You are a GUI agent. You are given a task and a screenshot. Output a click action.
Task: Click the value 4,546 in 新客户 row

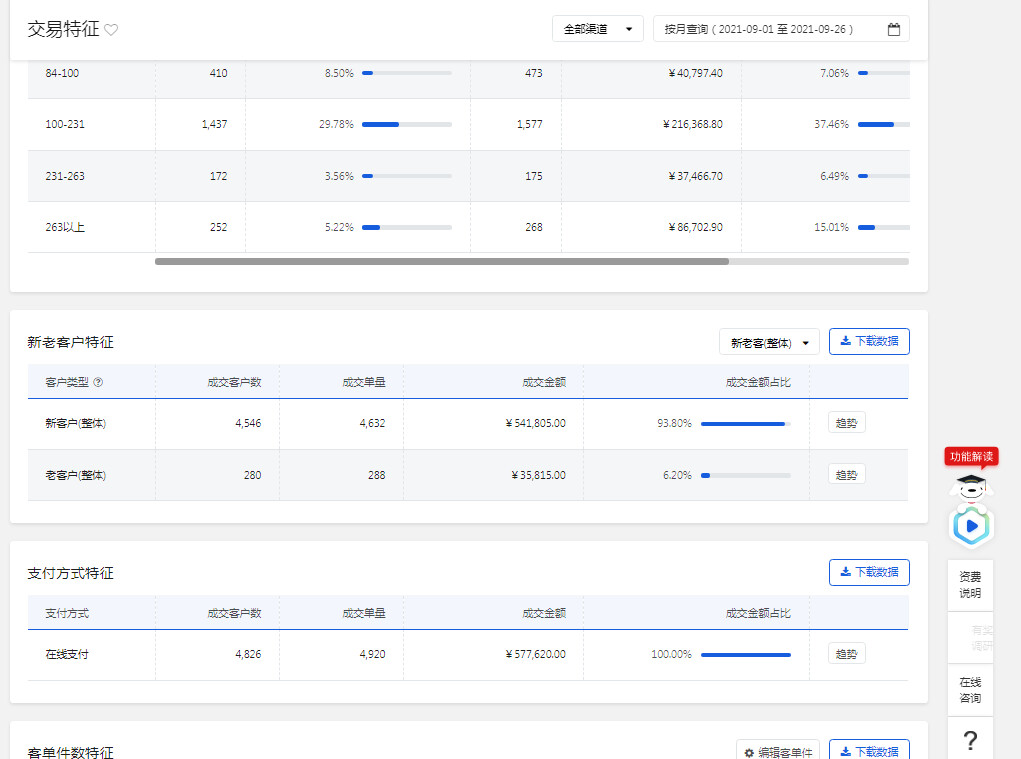pyautogui.click(x=248, y=423)
